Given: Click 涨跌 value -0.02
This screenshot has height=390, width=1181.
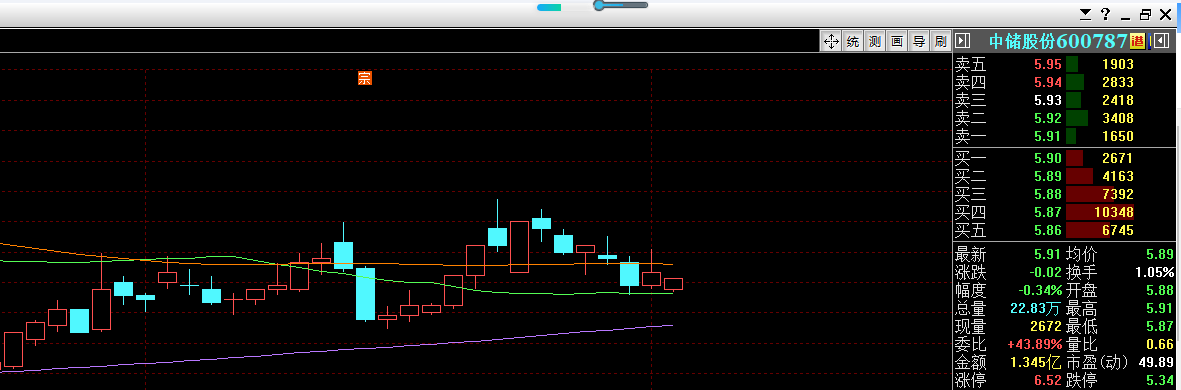Looking at the screenshot, I should (1045, 273).
